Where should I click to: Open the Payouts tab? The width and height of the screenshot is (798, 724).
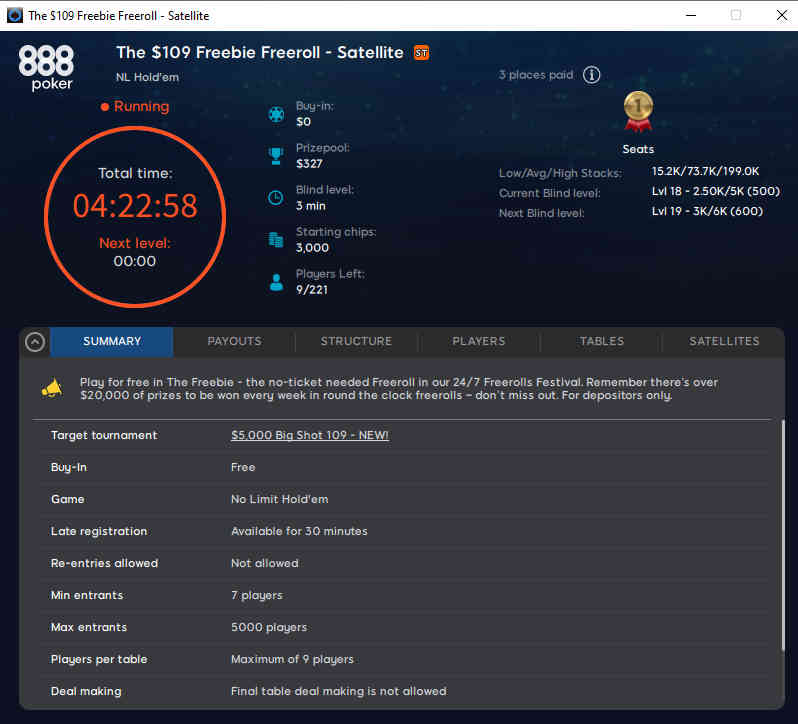[x=234, y=341]
